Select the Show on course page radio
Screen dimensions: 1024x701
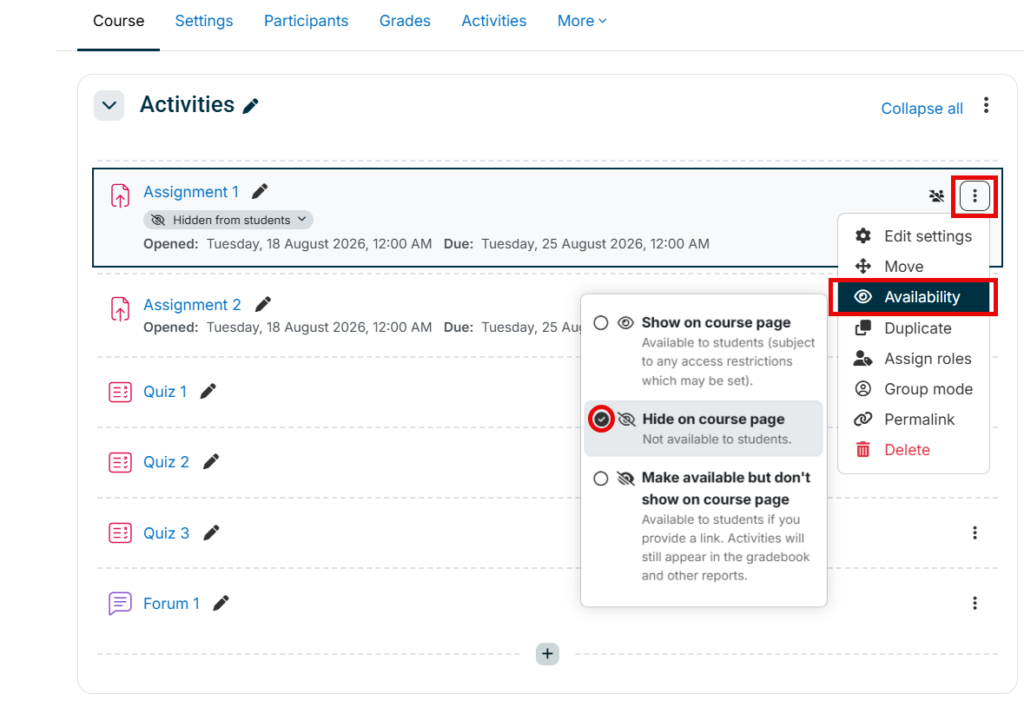[x=601, y=323]
